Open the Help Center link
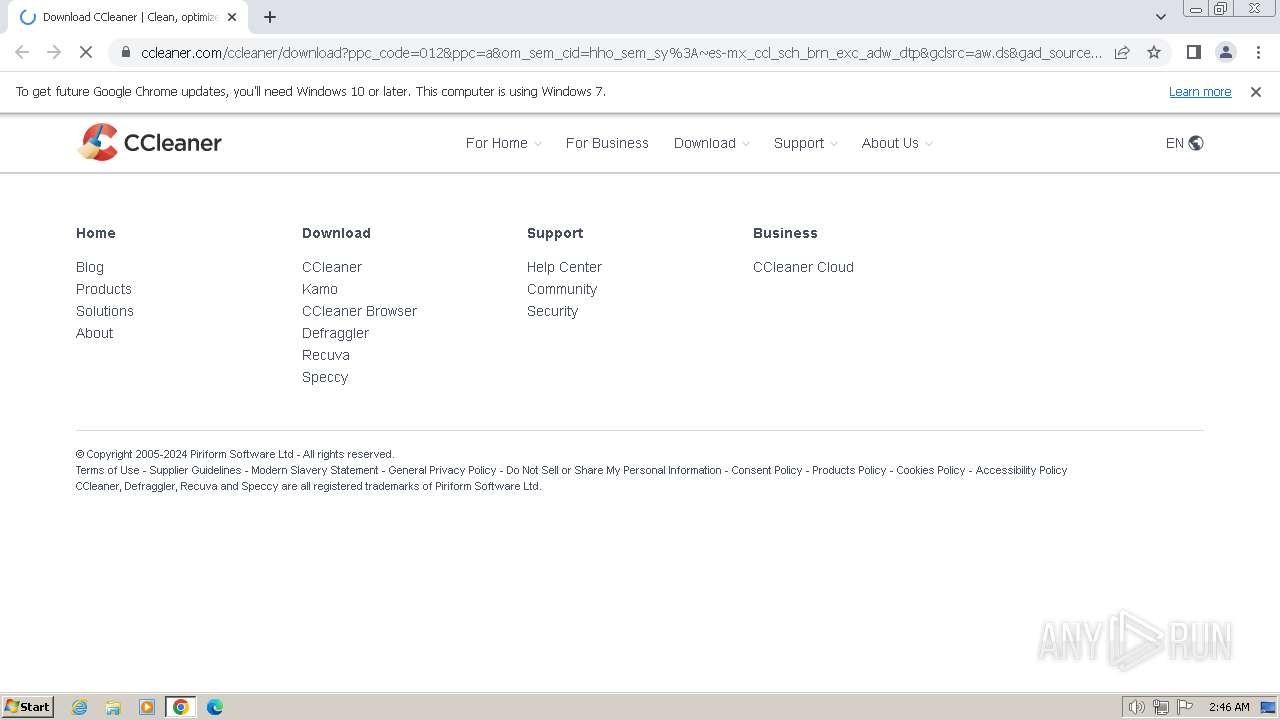Screen dimensions: 1280x720 565,267
